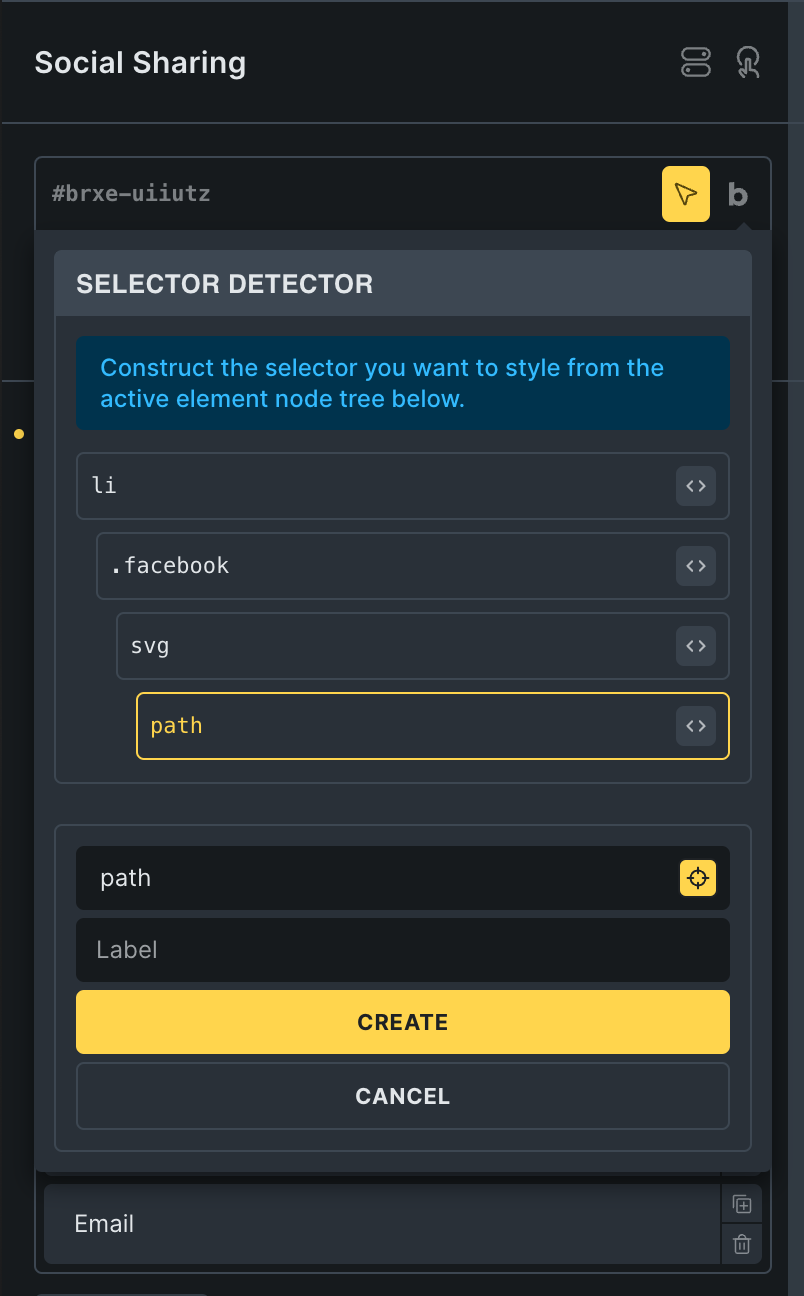Click the duplicate icon next to Email
This screenshot has width=804, height=1296.
coord(741,1204)
